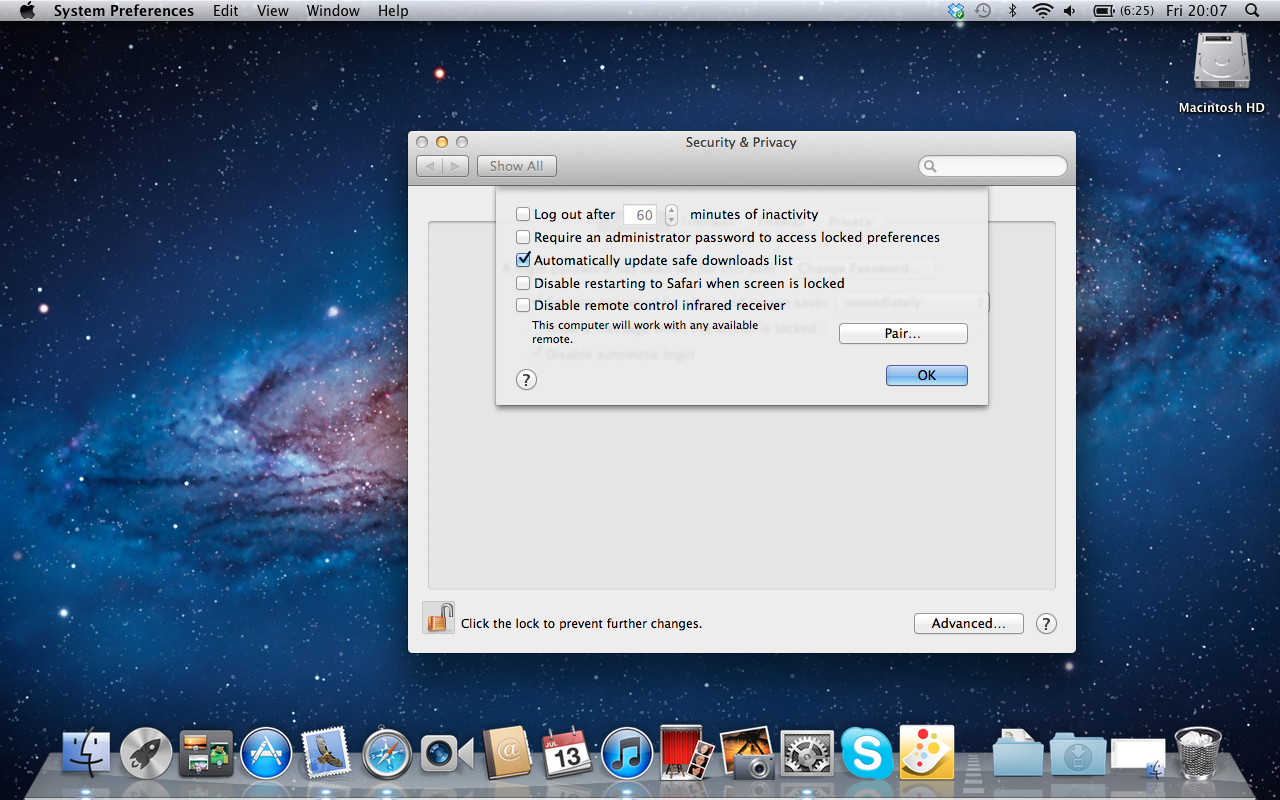Launch Skype from the Dock

866,752
